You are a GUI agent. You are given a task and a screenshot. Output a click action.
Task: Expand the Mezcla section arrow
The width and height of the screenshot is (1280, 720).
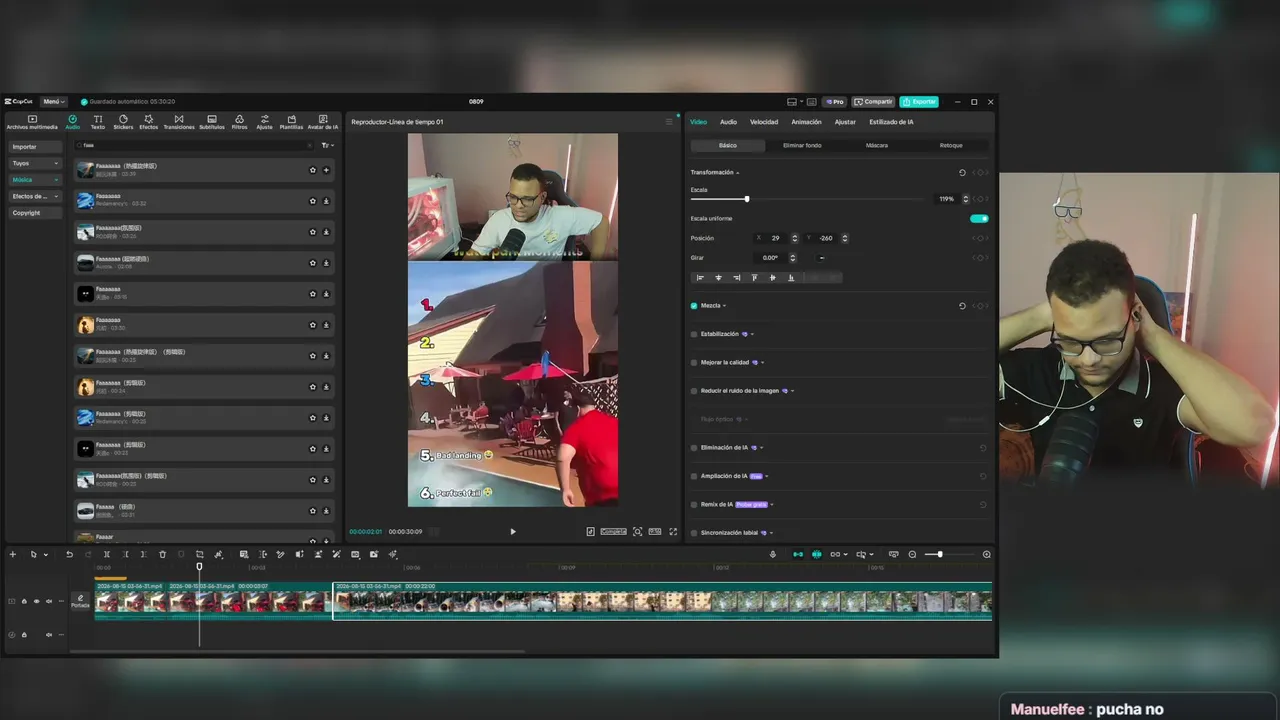tap(724, 306)
